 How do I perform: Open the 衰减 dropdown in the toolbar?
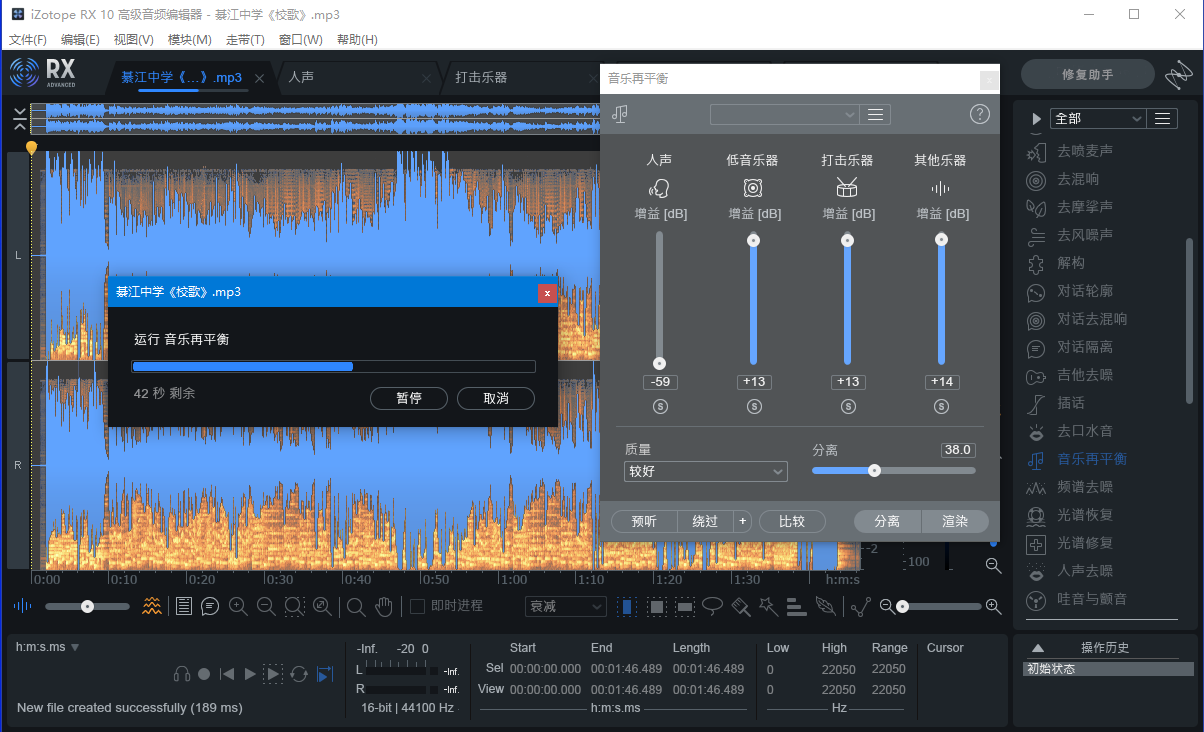[566, 606]
